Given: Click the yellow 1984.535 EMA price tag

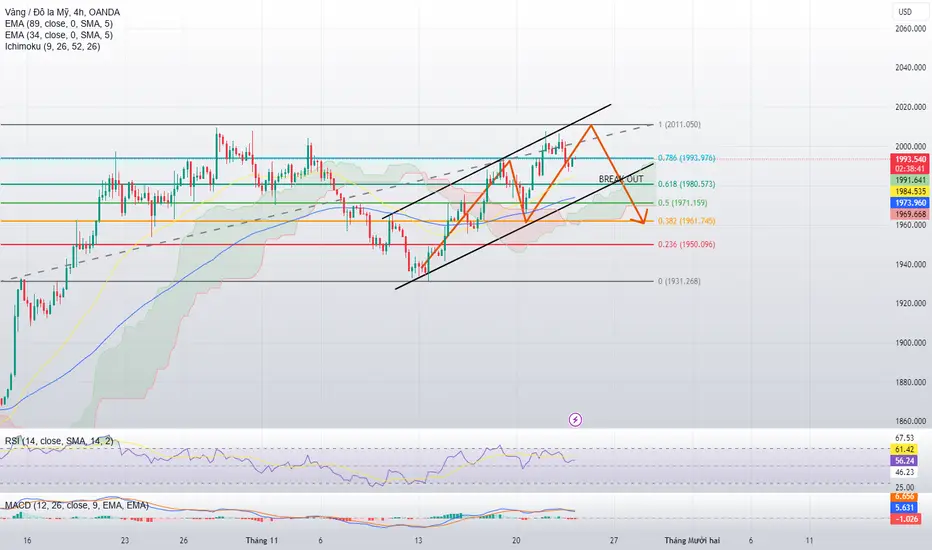Looking at the screenshot, I should tap(910, 191).
